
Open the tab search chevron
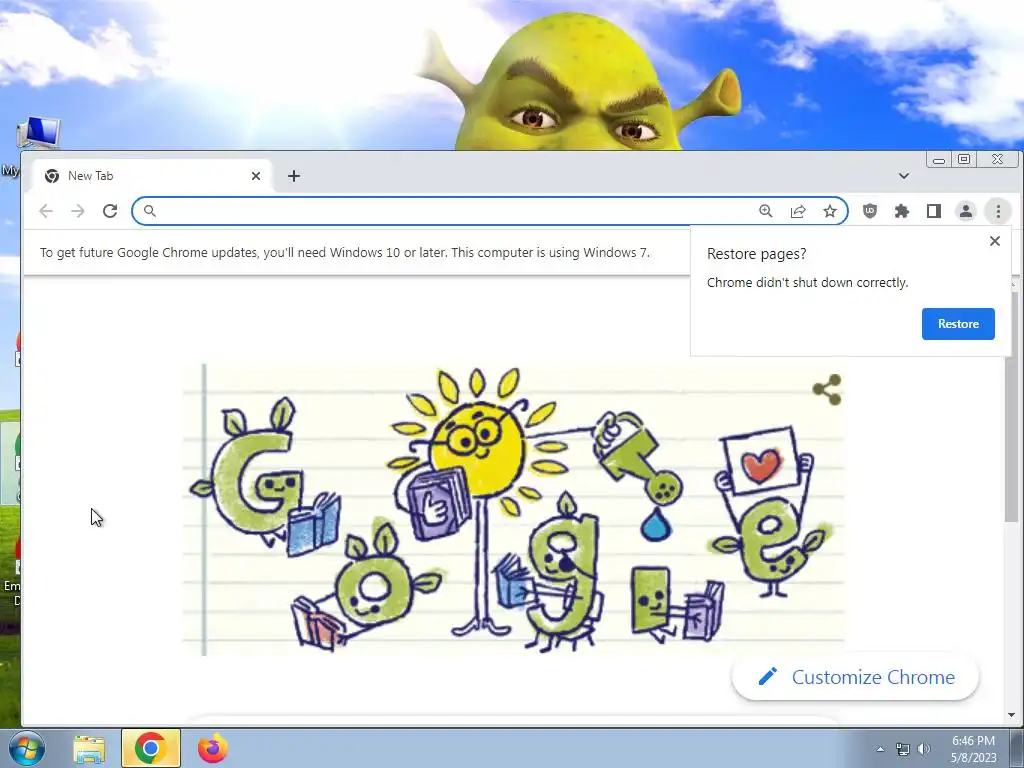(904, 176)
